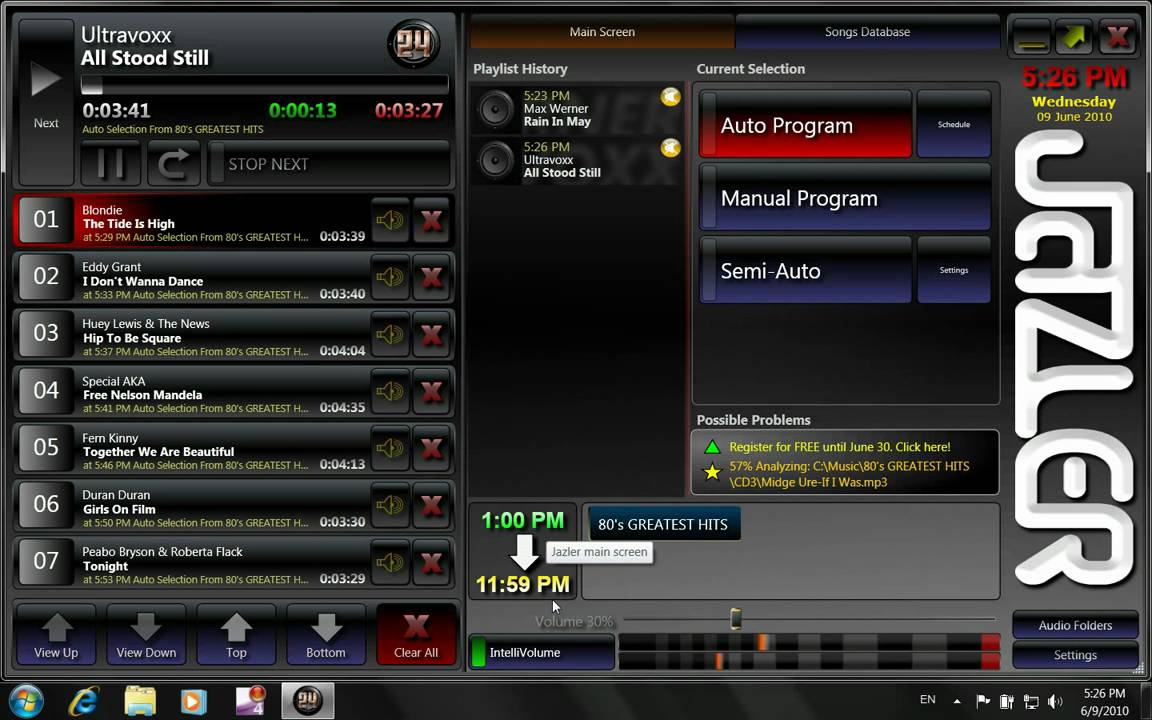Click the green triangle warning icon
The width and height of the screenshot is (1152, 720).
(x=712, y=447)
